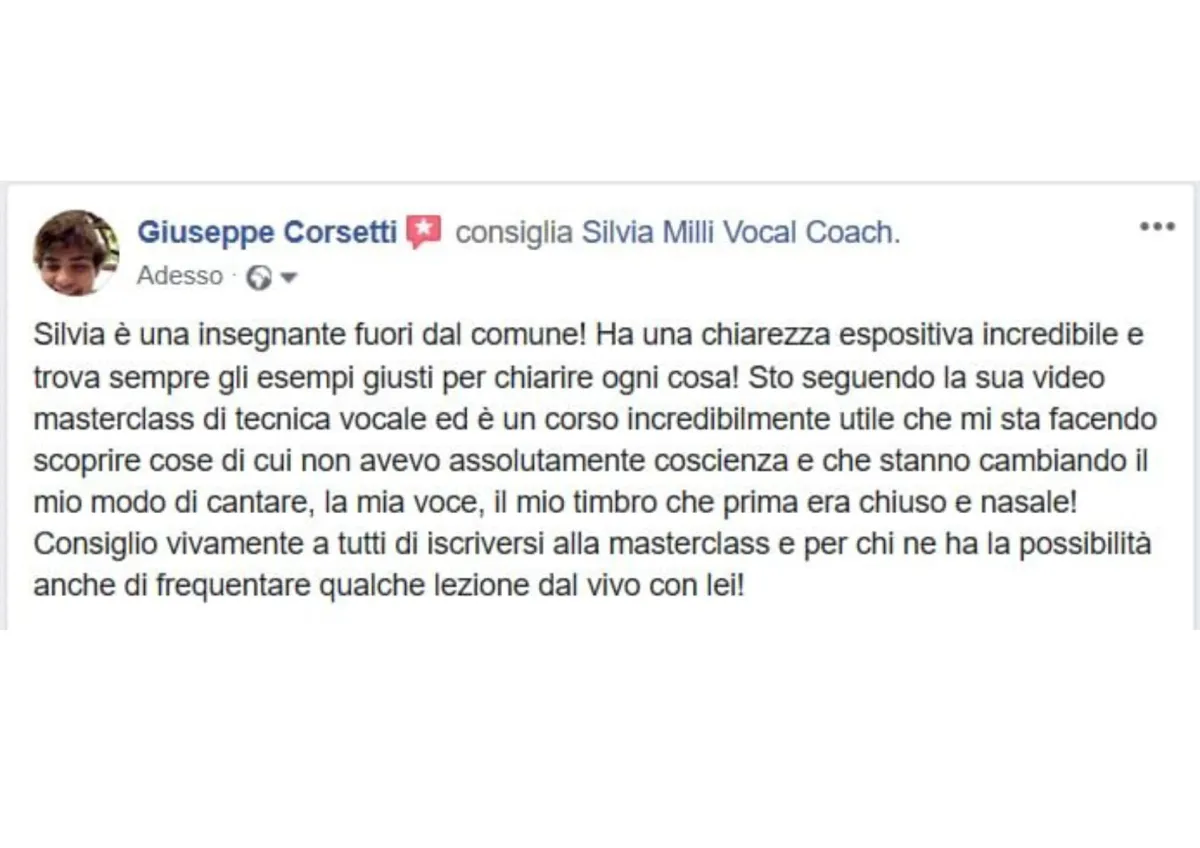Click the line starting masterclass di tecnica vocale
Screen dimensions: 1200x848
point(595,417)
